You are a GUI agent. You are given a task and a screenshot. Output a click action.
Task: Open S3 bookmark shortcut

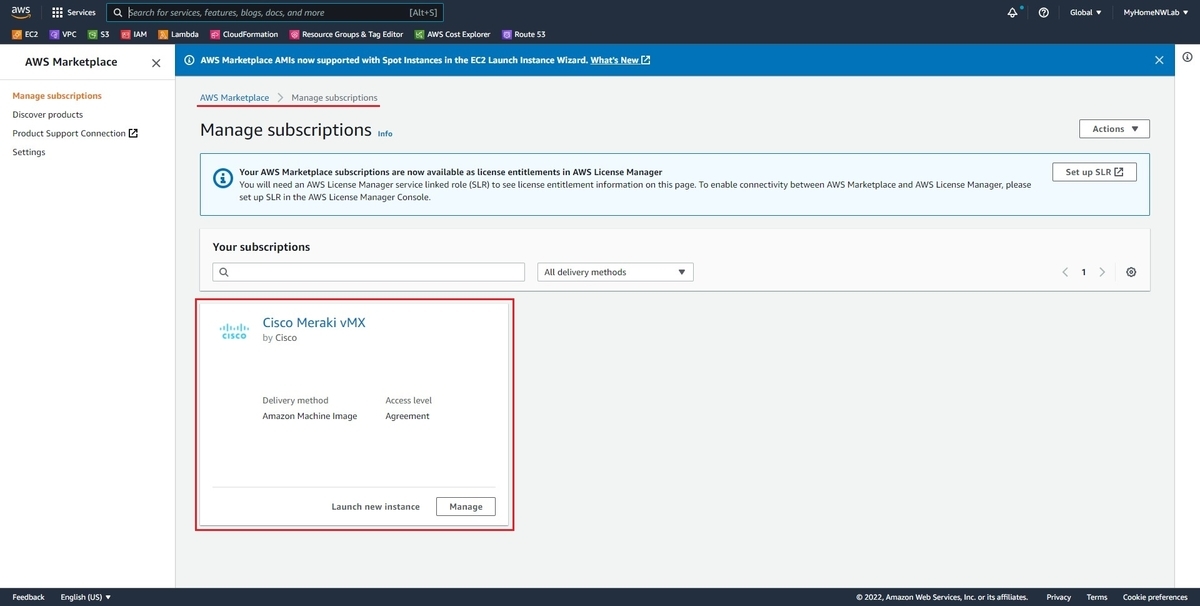pyautogui.click(x=99, y=34)
